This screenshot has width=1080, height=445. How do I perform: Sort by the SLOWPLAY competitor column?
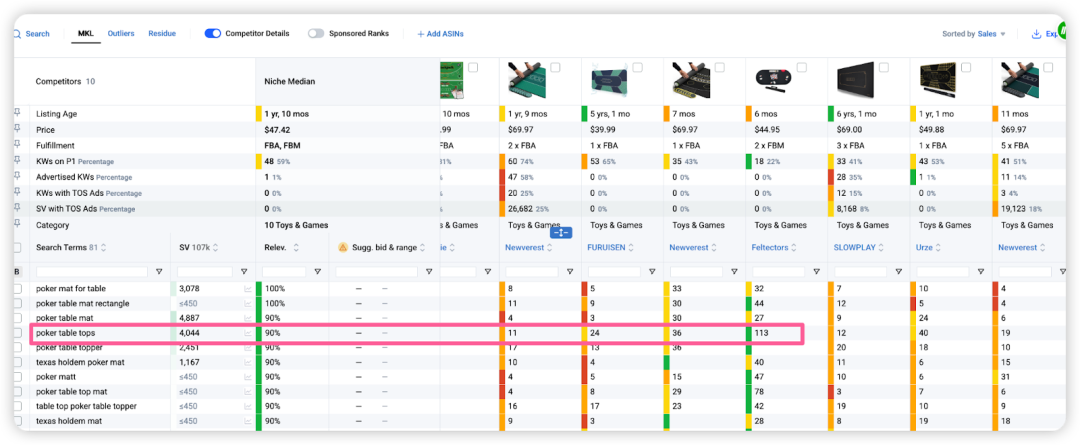click(x=854, y=247)
